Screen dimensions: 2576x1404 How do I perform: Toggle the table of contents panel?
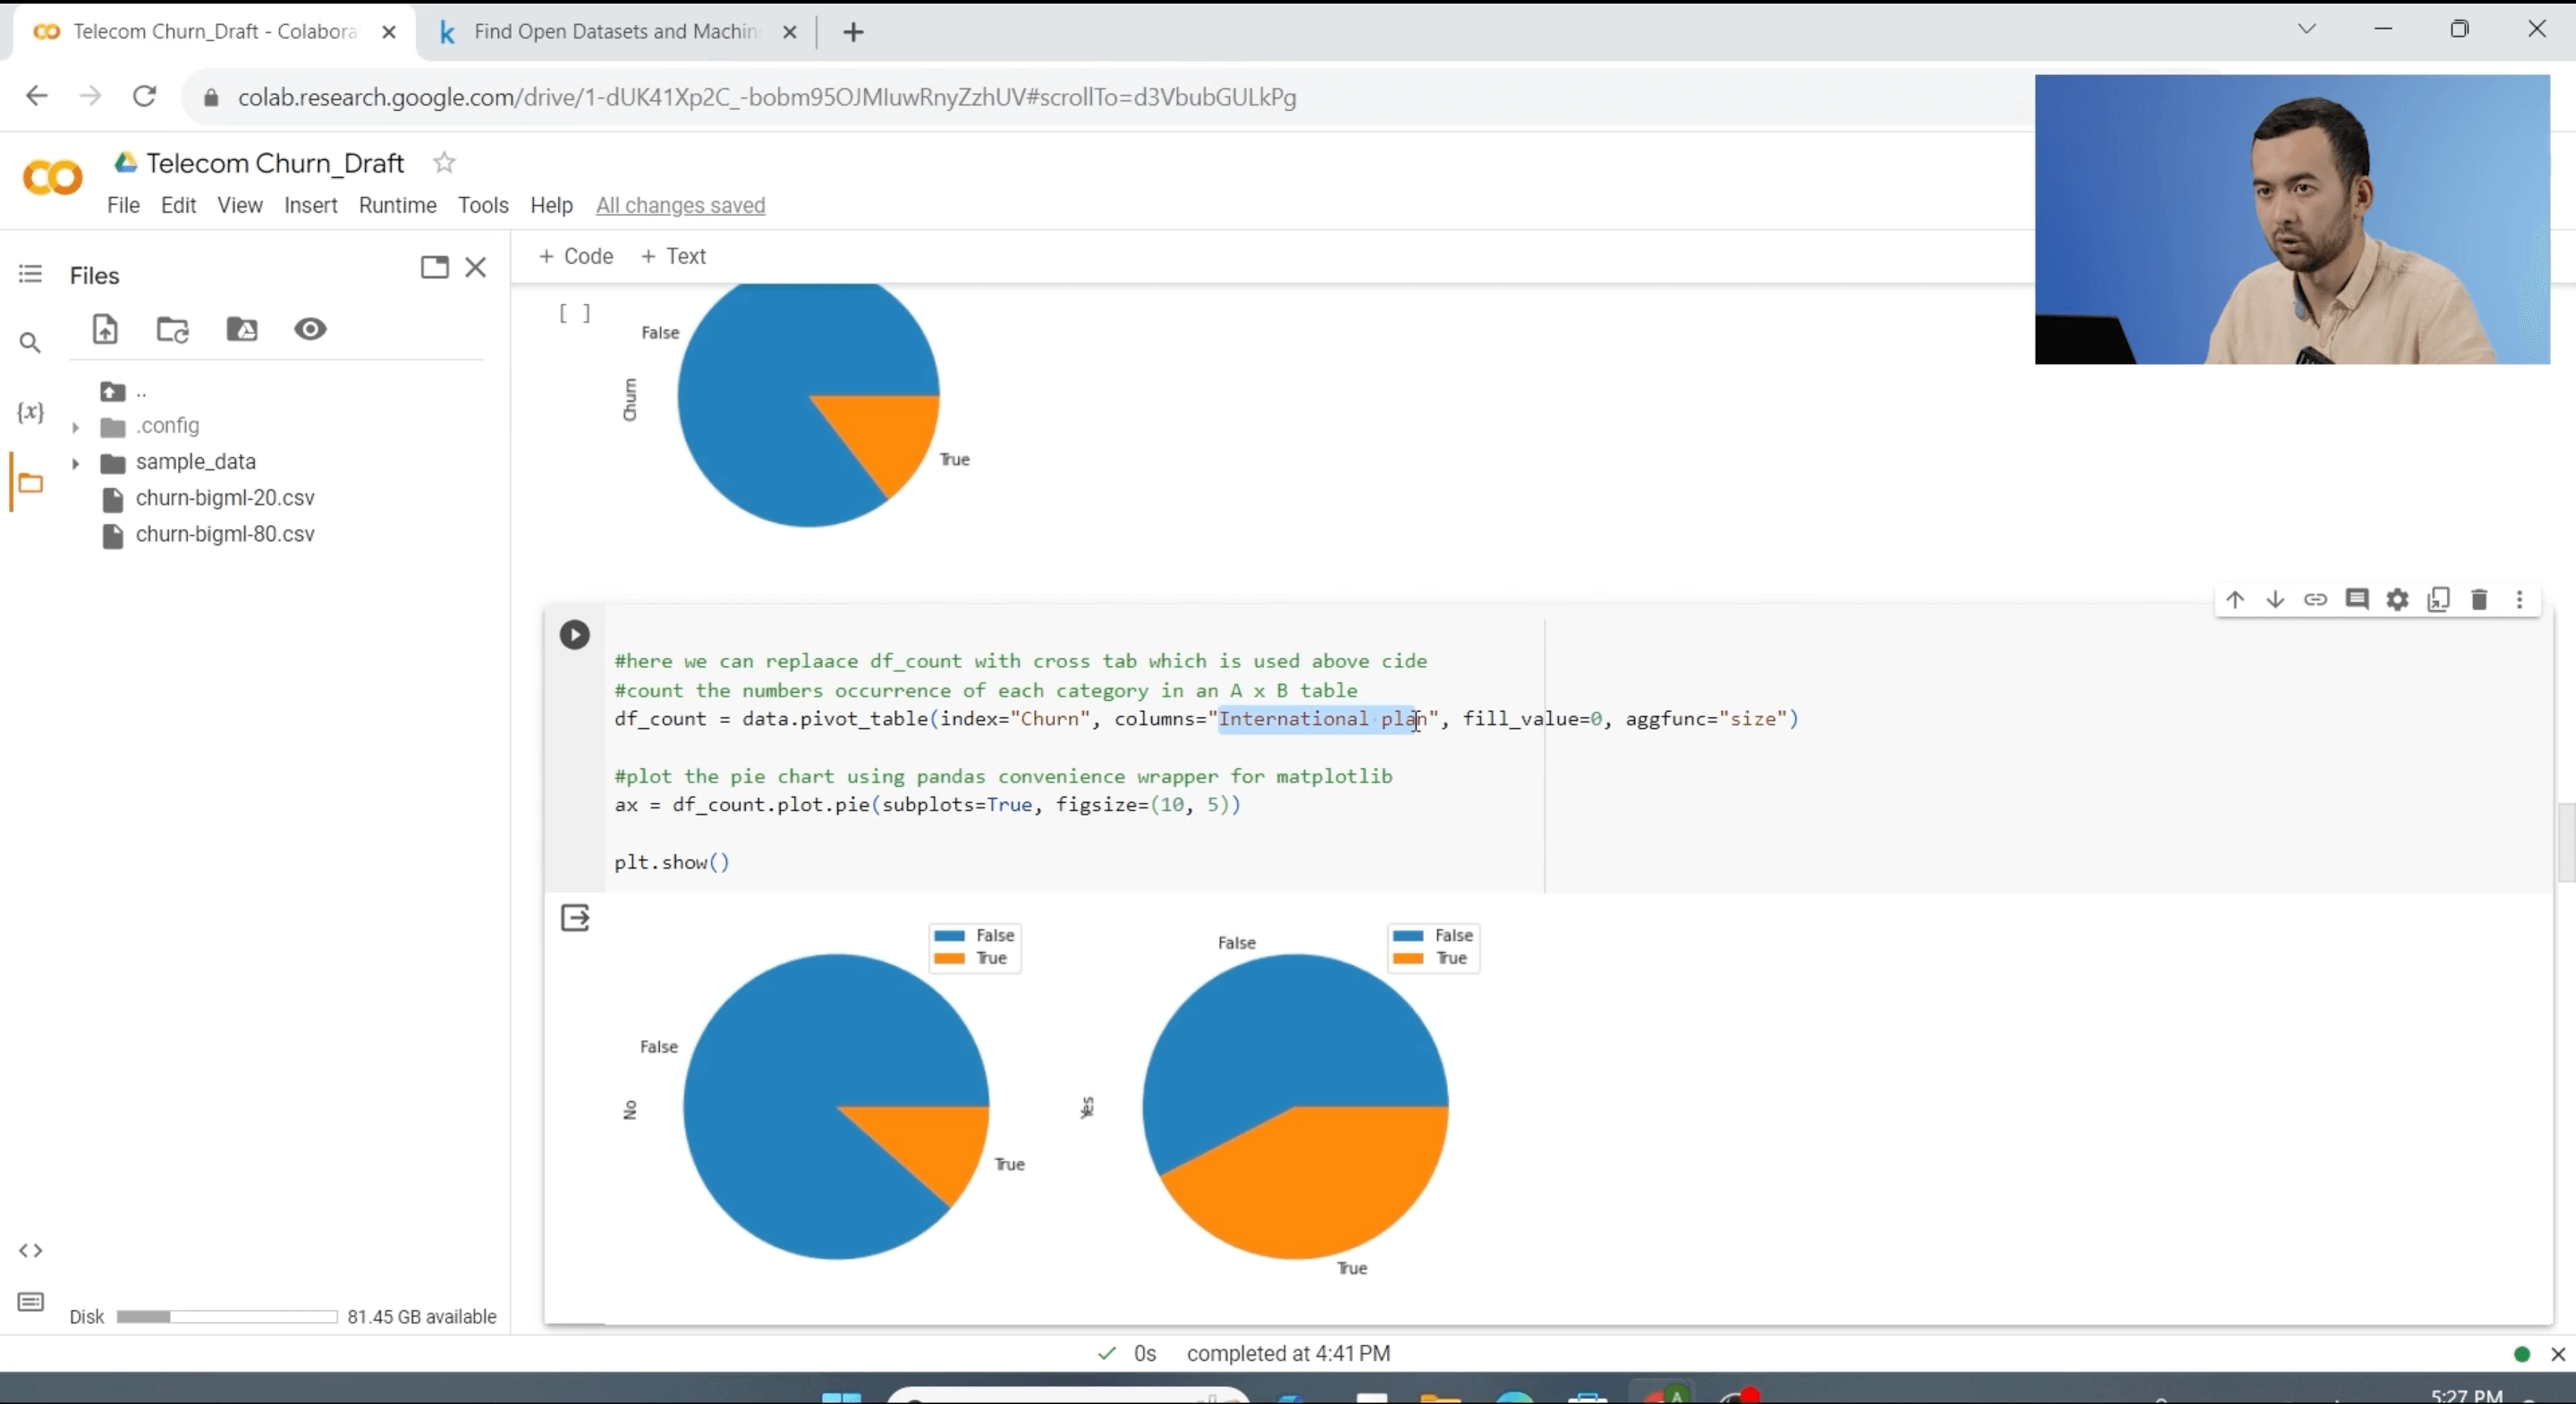click(x=30, y=274)
